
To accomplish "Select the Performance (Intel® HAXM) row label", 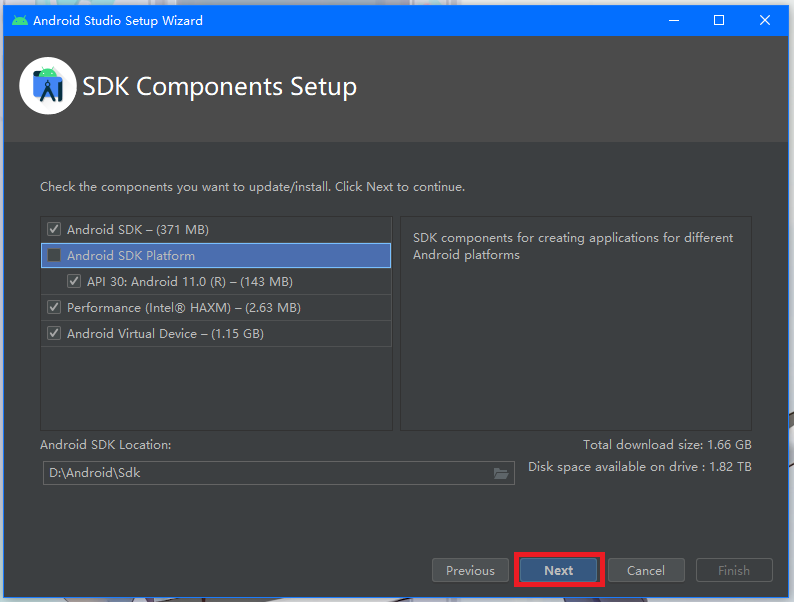I will (x=184, y=308).
